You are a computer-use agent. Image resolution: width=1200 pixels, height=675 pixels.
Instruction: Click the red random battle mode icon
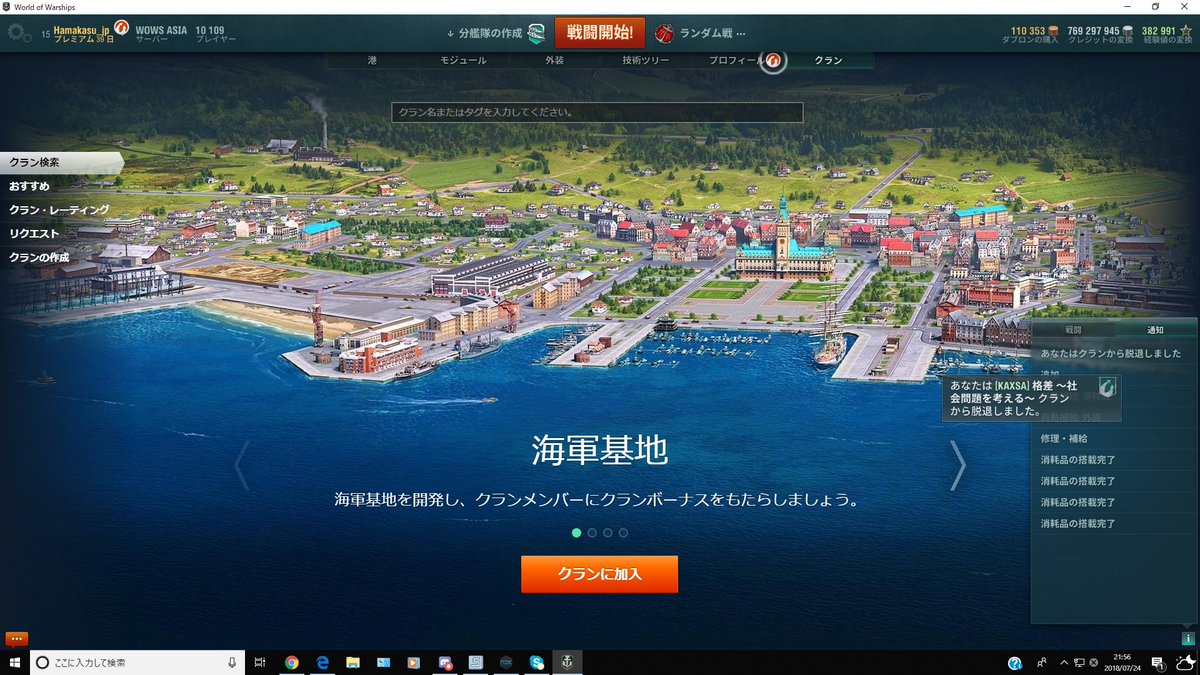click(664, 33)
